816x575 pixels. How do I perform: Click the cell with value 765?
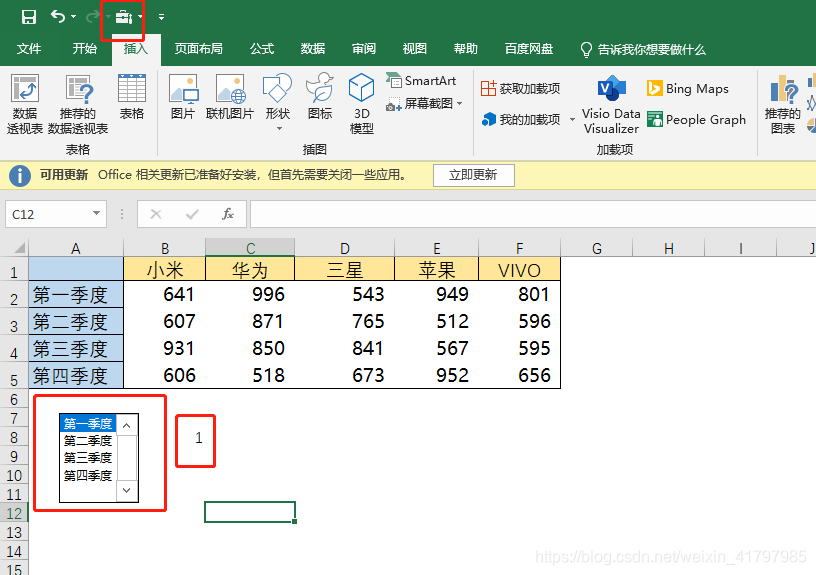click(345, 322)
